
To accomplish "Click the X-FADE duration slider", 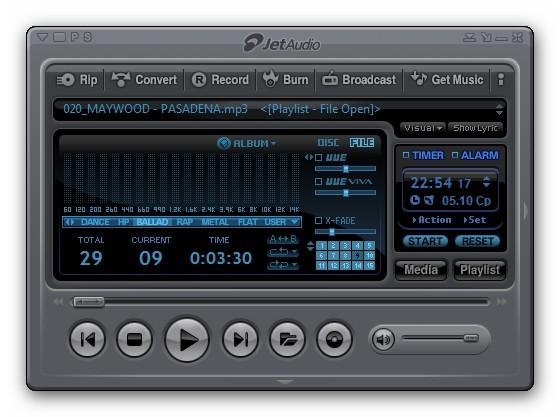I will point(345,232).
